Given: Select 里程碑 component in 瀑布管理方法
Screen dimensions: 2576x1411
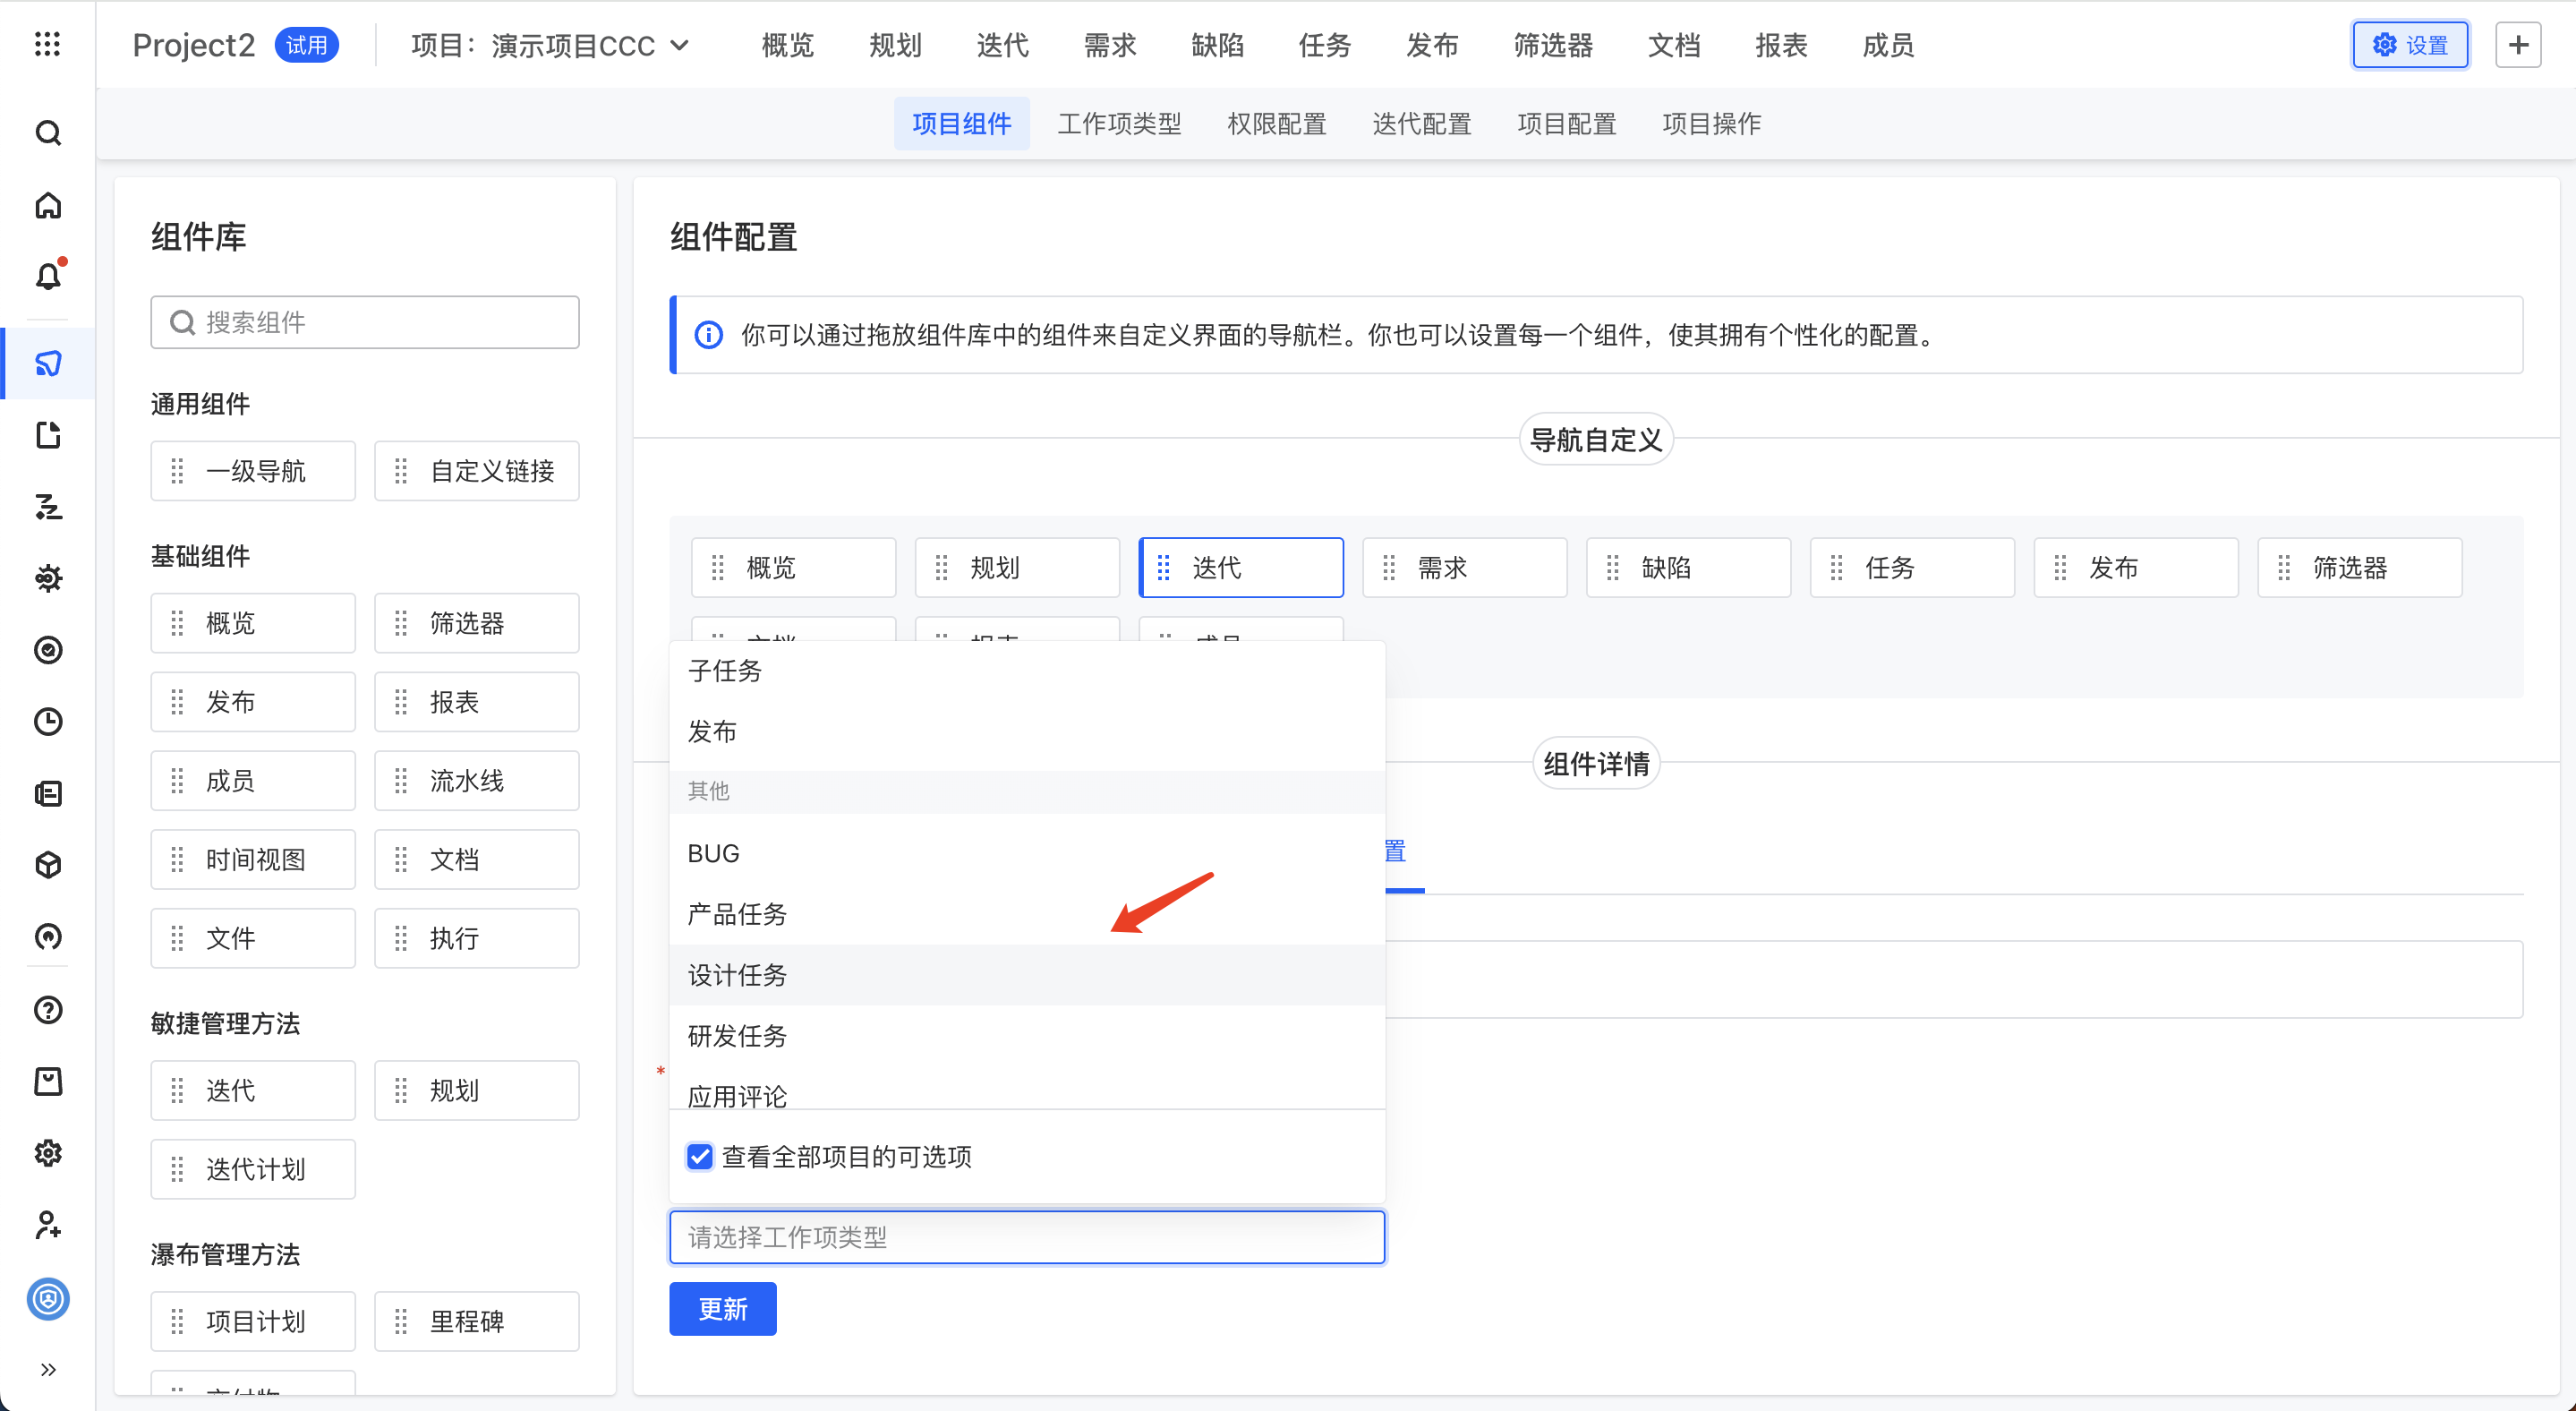Looking at the screenshot, I should pyautogui.click(x=477, y=1322).
